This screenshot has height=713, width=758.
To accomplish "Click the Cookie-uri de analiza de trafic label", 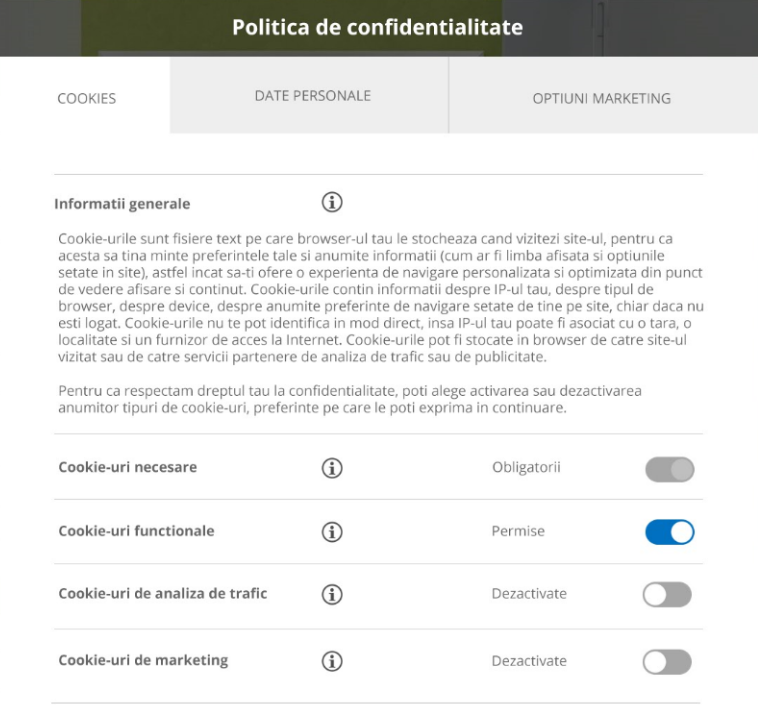I will [x=162, y=593].
